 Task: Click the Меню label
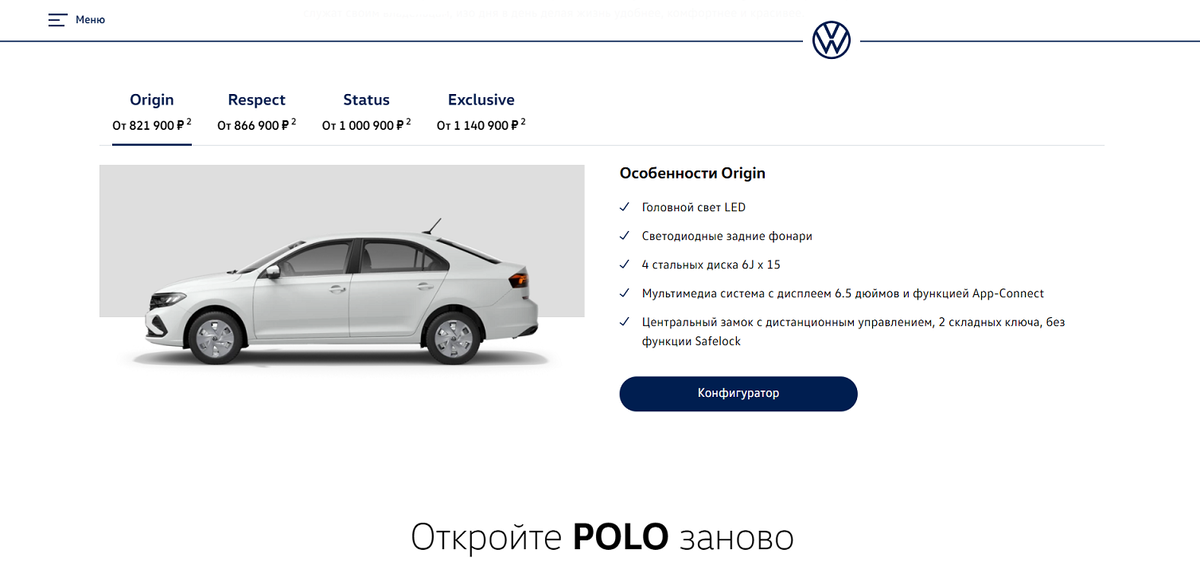(x=90, y=20)
